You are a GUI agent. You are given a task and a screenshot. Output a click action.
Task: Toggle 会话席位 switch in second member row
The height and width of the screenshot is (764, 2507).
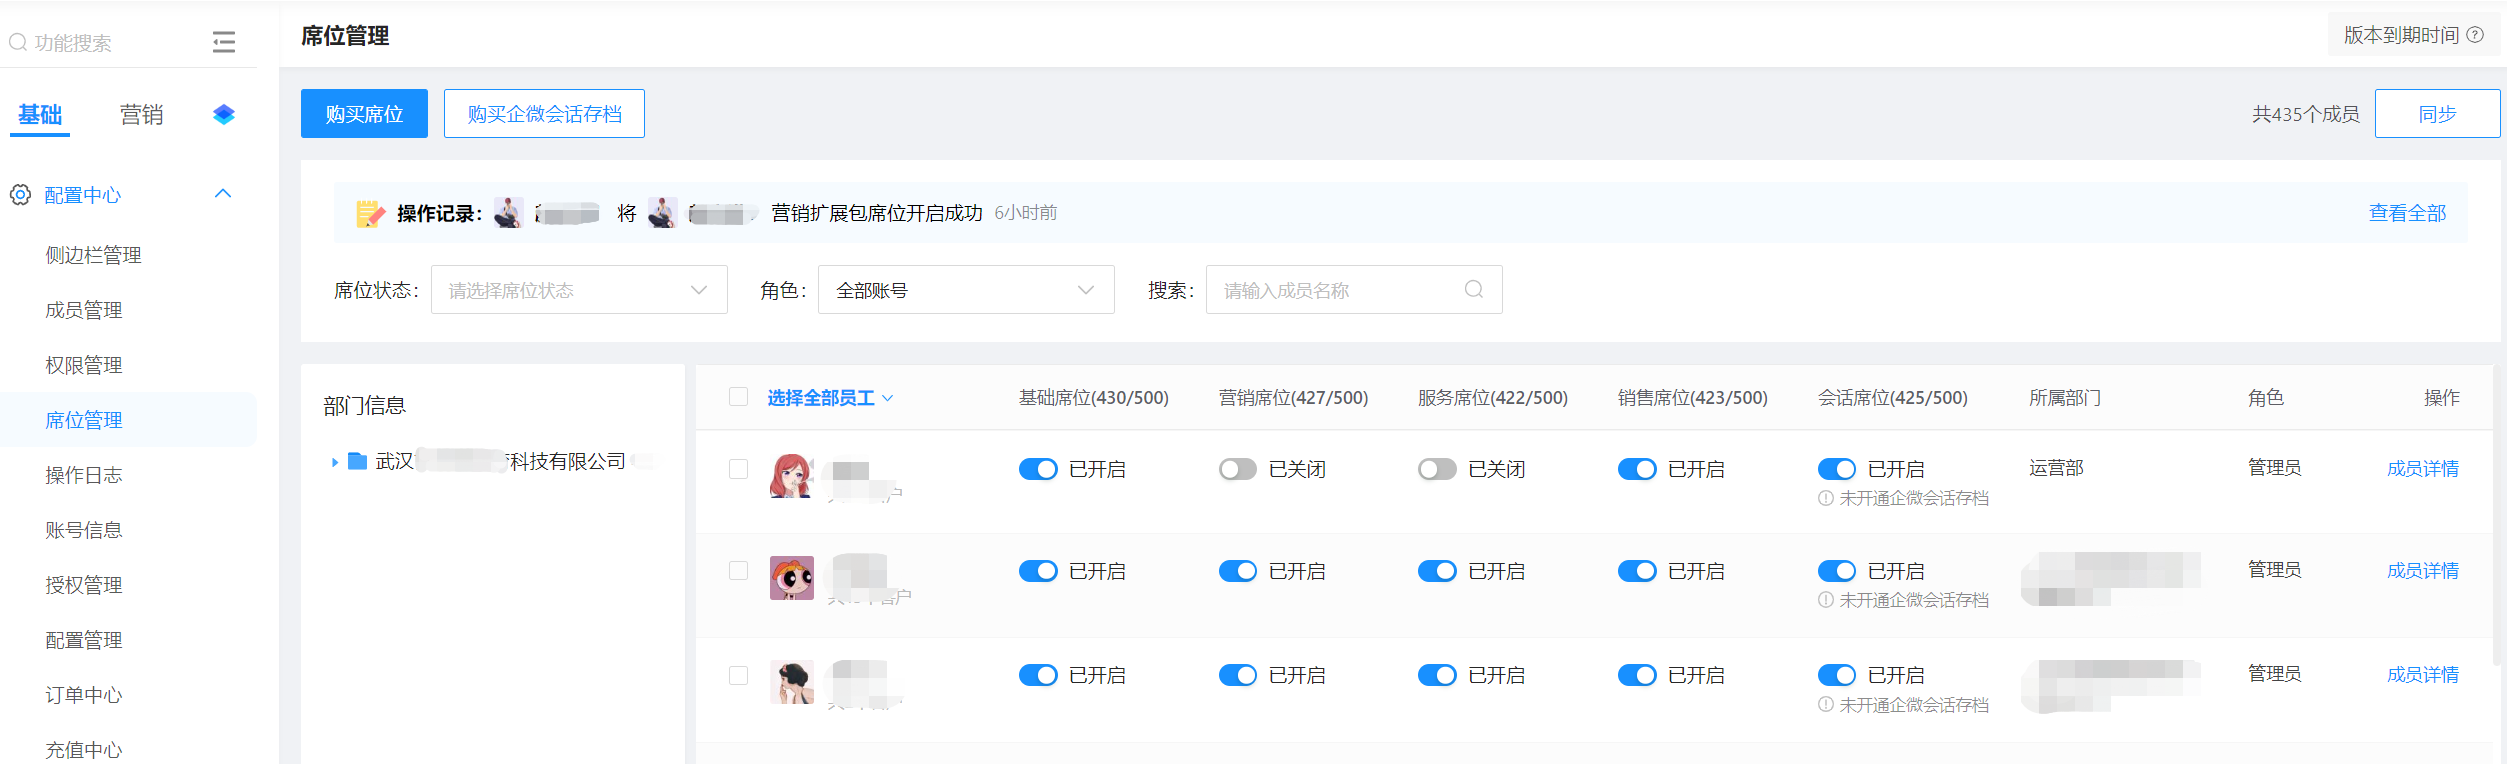click(x=1837, y=571)
